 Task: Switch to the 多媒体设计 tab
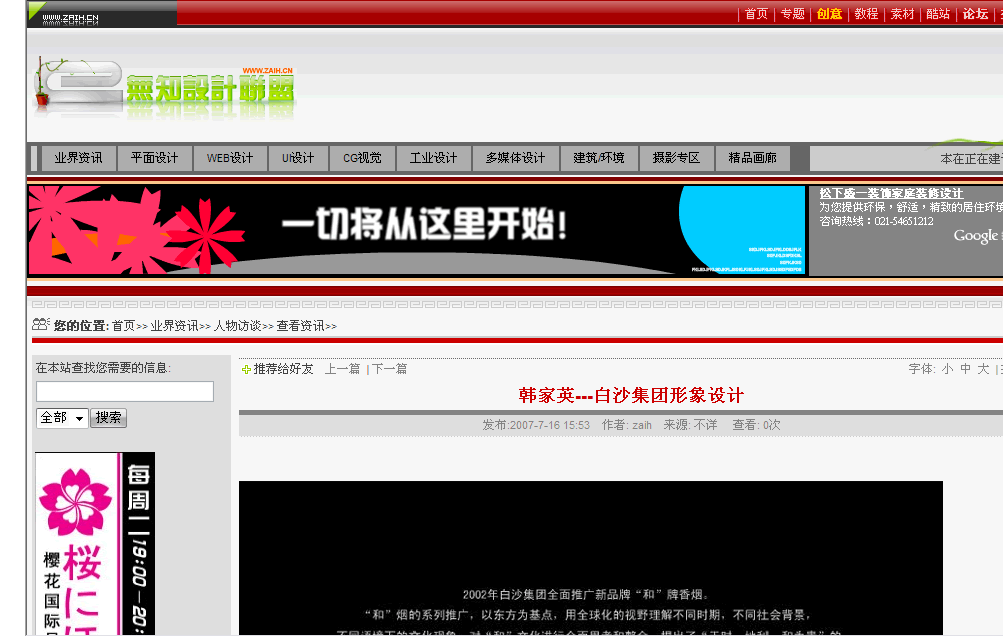point(516,158)
